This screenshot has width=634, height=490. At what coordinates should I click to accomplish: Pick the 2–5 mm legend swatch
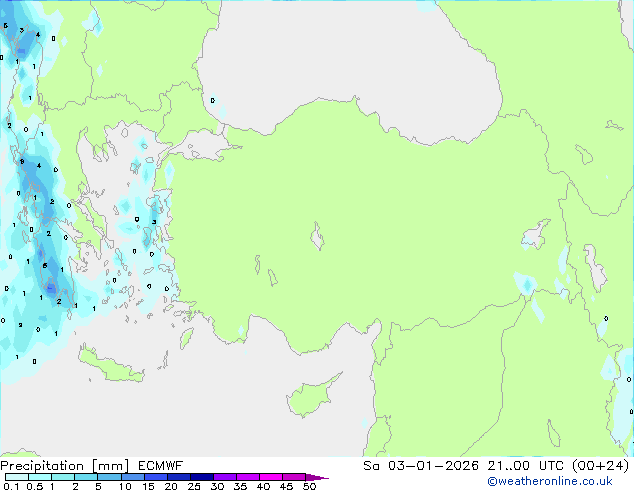click(x=86, y=477)
